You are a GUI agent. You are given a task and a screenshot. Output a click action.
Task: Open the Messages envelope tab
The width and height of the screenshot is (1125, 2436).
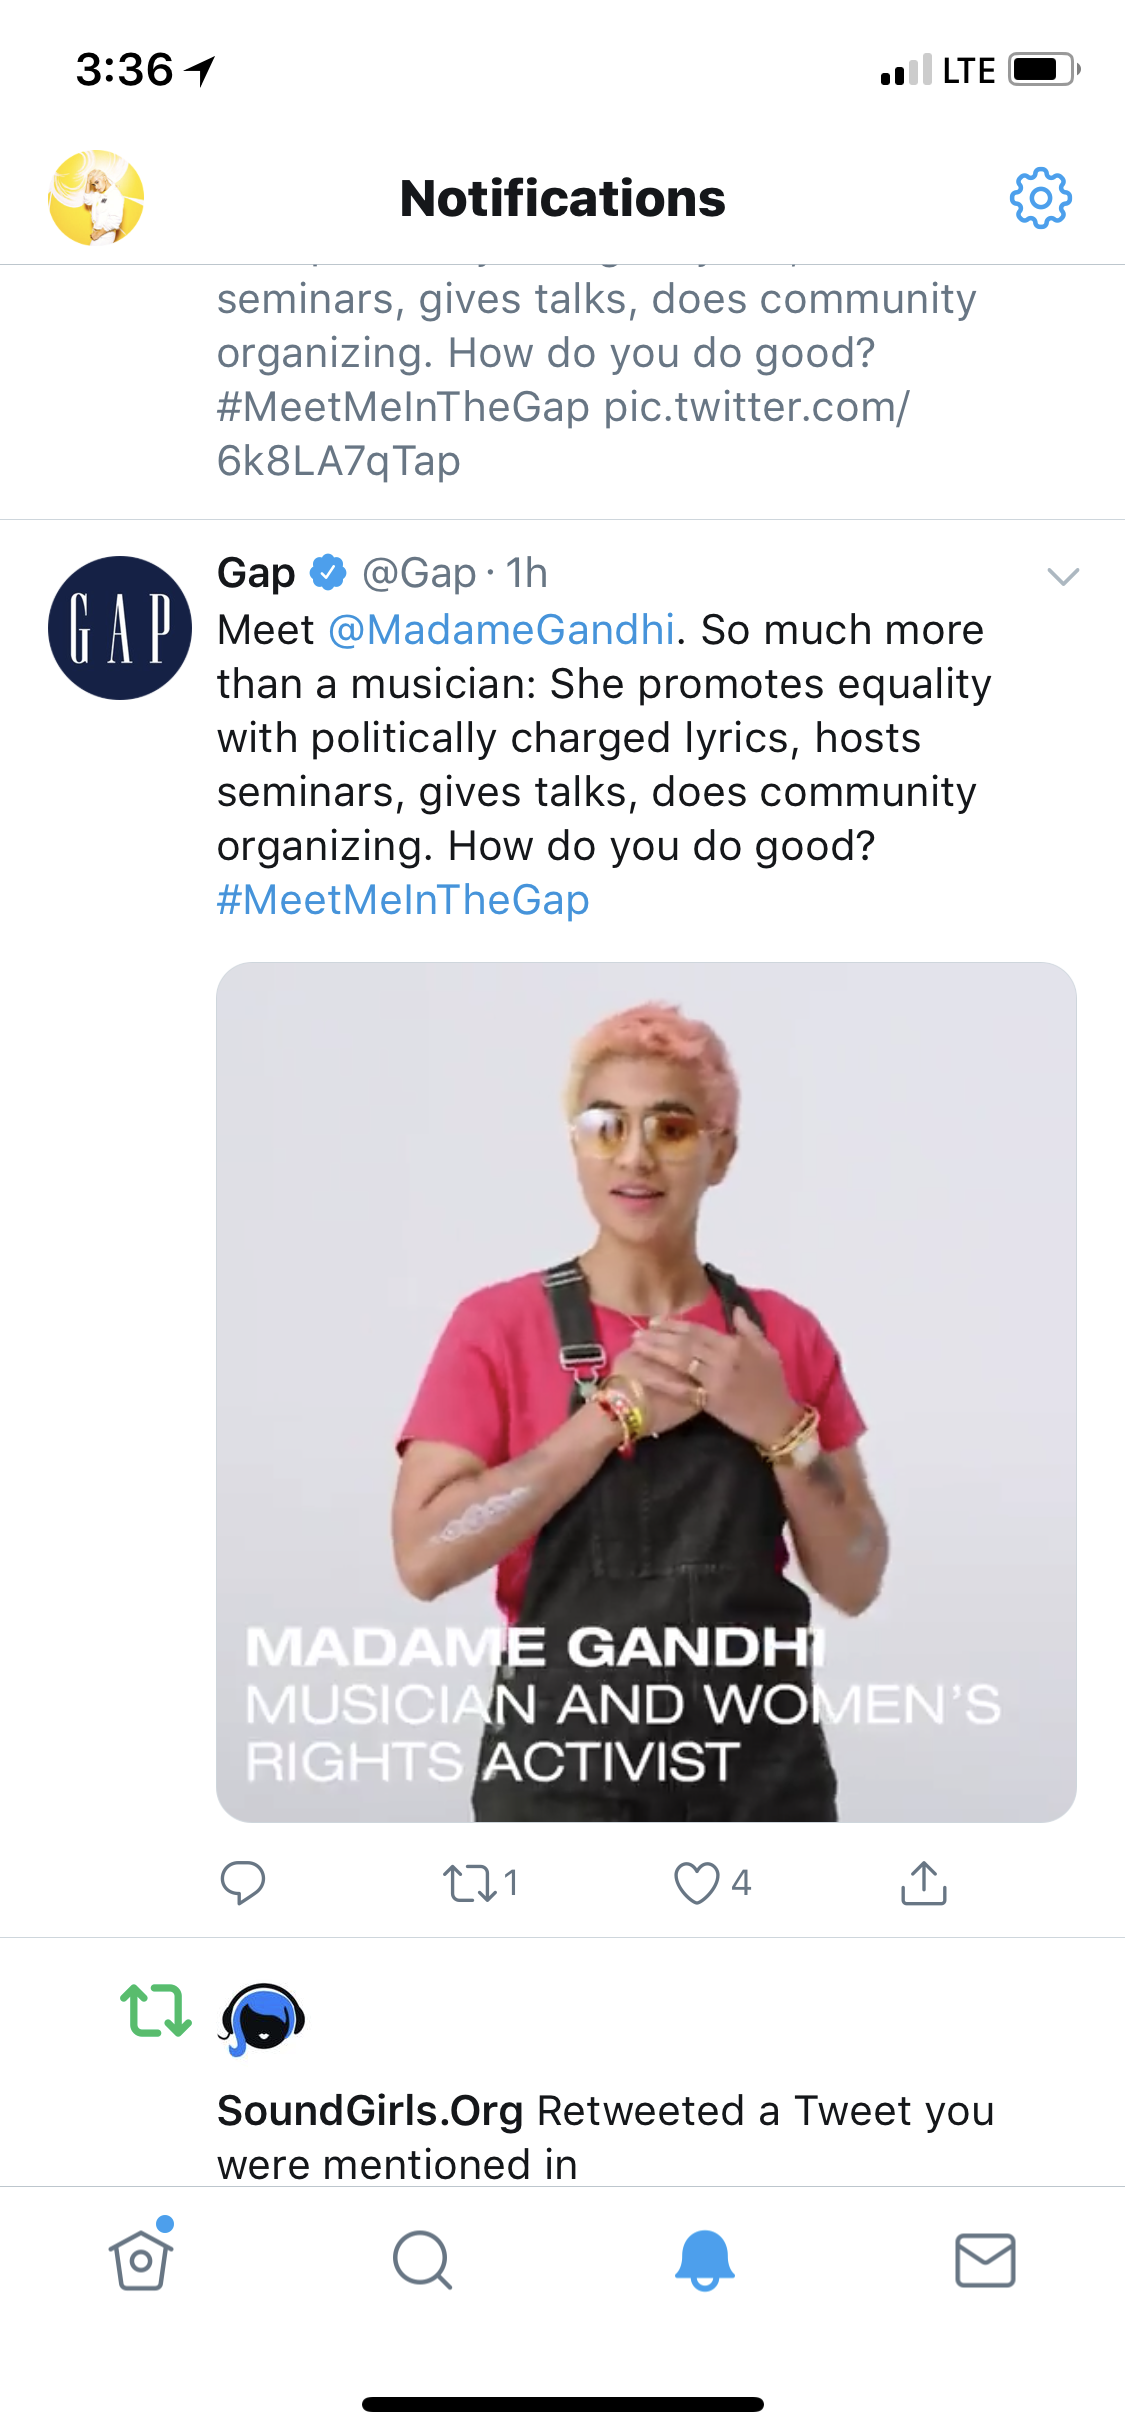click(x=985, y=2260)
